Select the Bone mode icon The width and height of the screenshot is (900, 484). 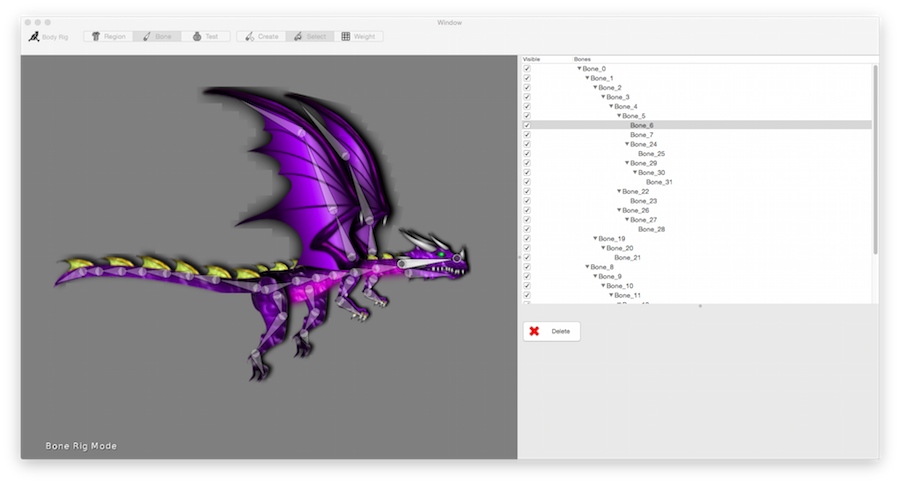click(x=147, y=37)
